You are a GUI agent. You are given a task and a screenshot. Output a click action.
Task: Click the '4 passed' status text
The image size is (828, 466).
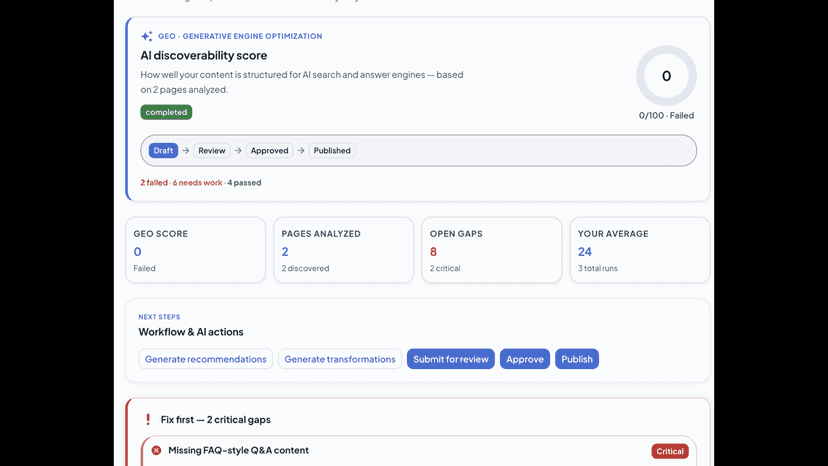pos(244,182)
